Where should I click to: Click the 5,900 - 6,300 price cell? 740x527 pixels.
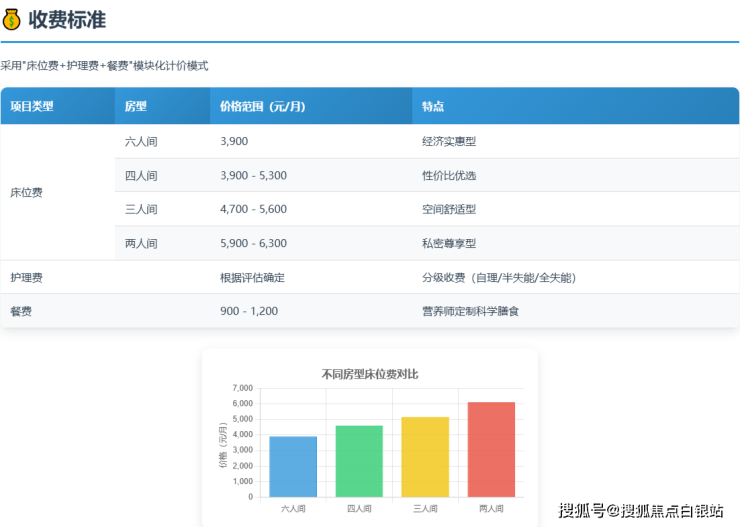point(253,243)
